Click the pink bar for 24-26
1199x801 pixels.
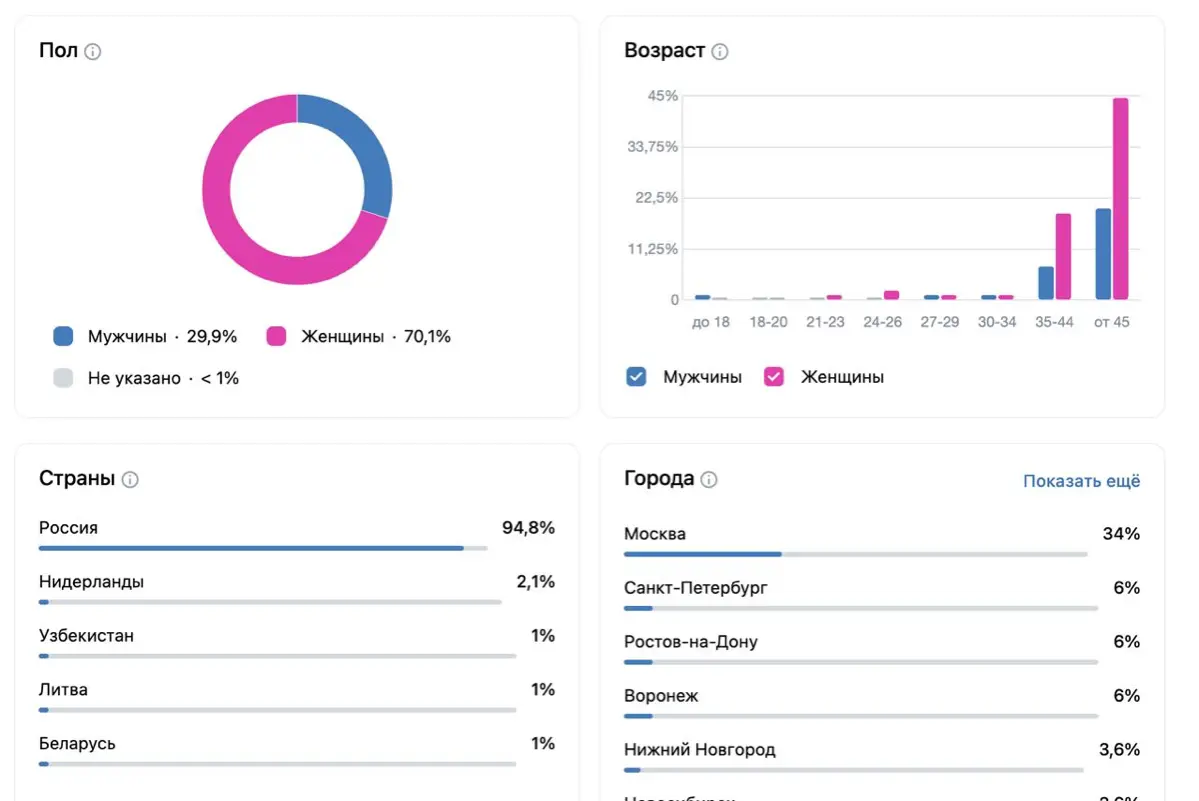(x=892, y=295)
